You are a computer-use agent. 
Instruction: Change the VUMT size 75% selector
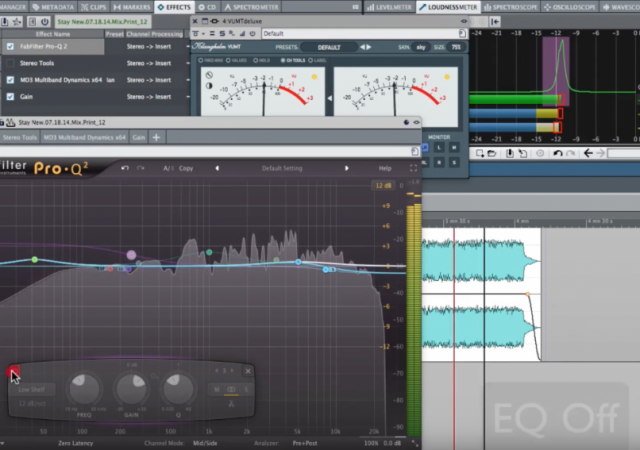point(456,47)
